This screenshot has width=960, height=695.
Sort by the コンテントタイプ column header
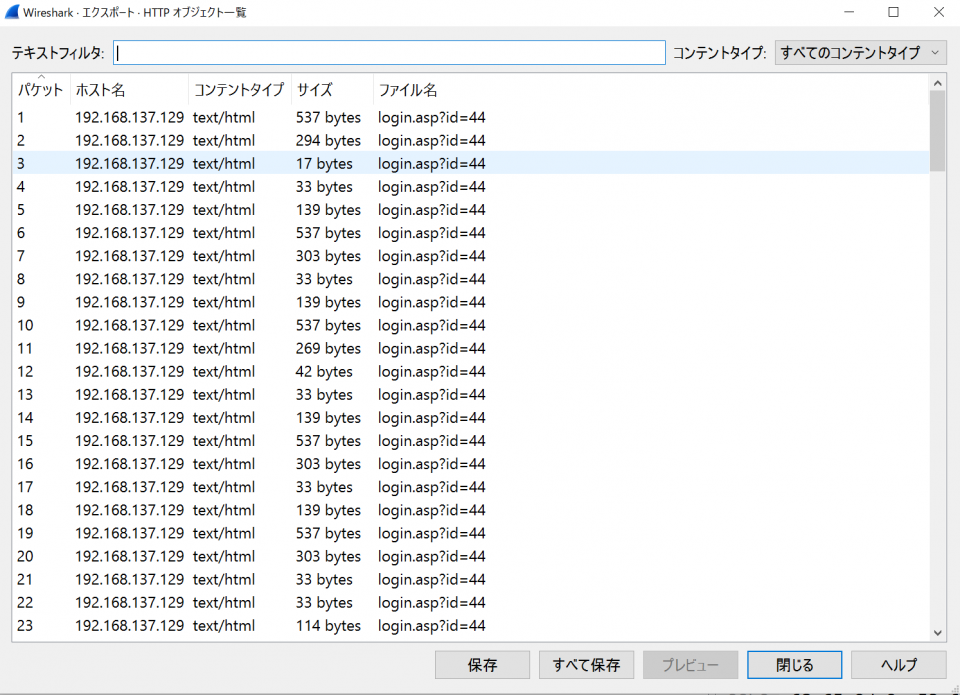coord(239,90)
